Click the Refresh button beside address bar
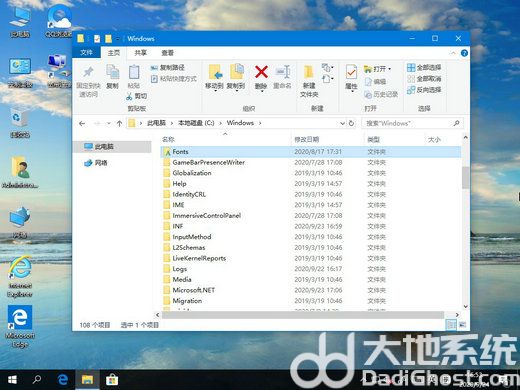The height and width of the screenshot is (390, 520). (351, 123)
